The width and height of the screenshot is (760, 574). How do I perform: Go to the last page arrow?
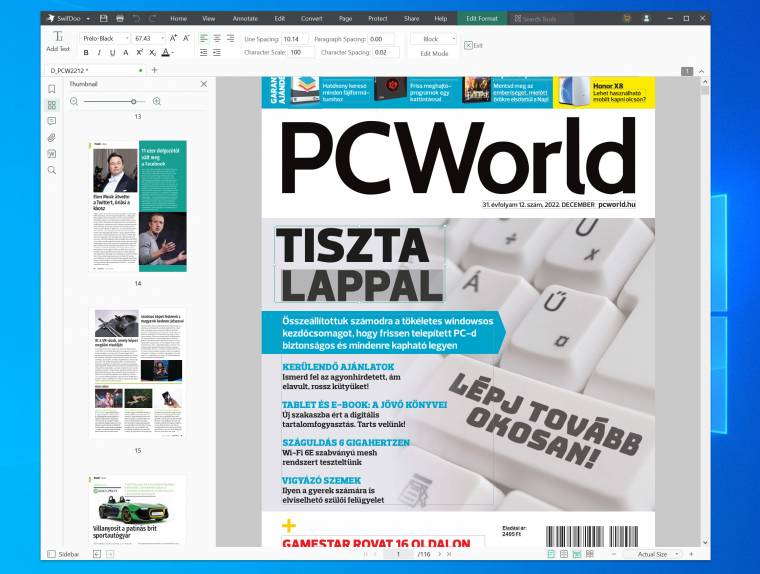point(449,554)
